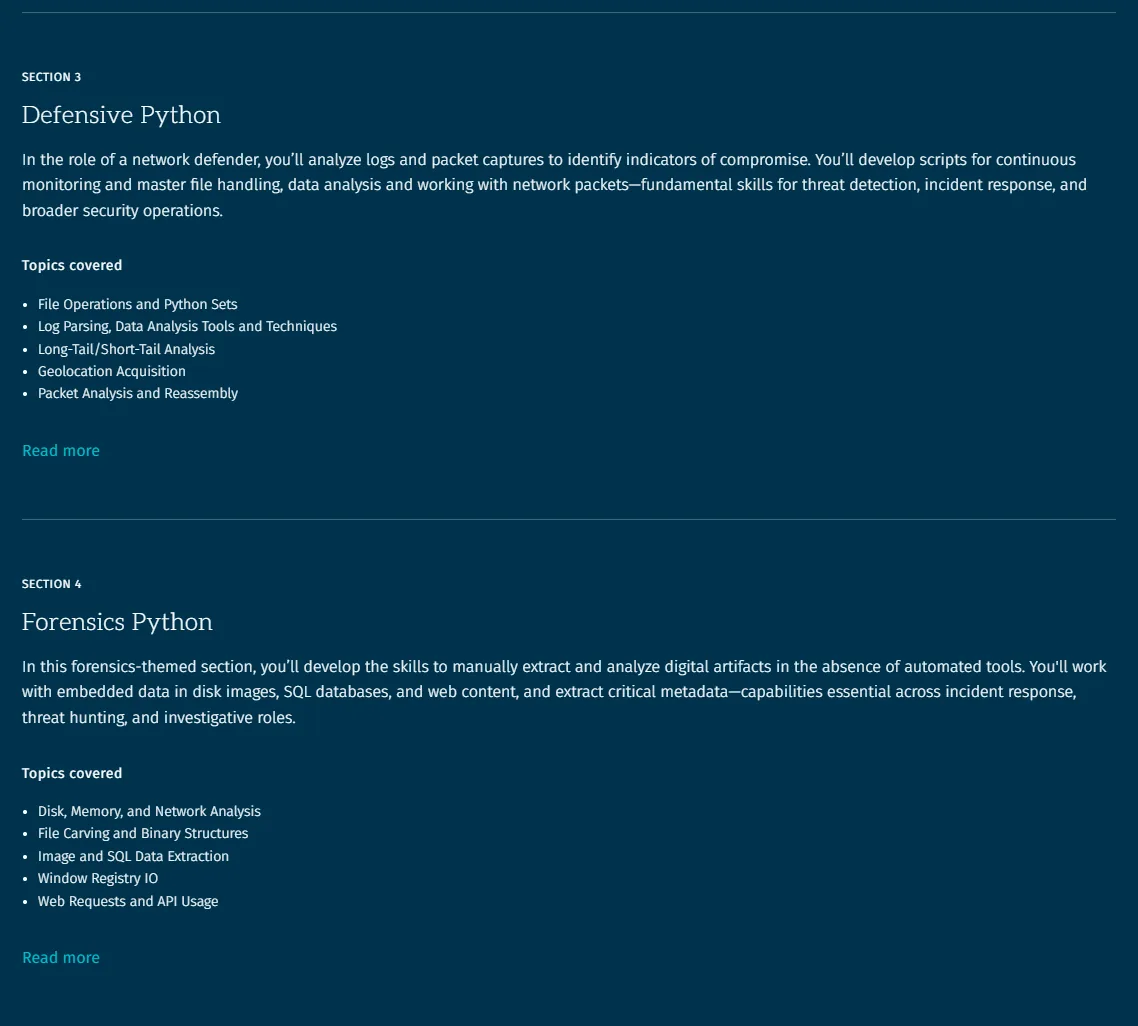Select Image and SQL Data Extraction item
This screenshot has width=1138, height=1026.
click(x=134, y=856)
